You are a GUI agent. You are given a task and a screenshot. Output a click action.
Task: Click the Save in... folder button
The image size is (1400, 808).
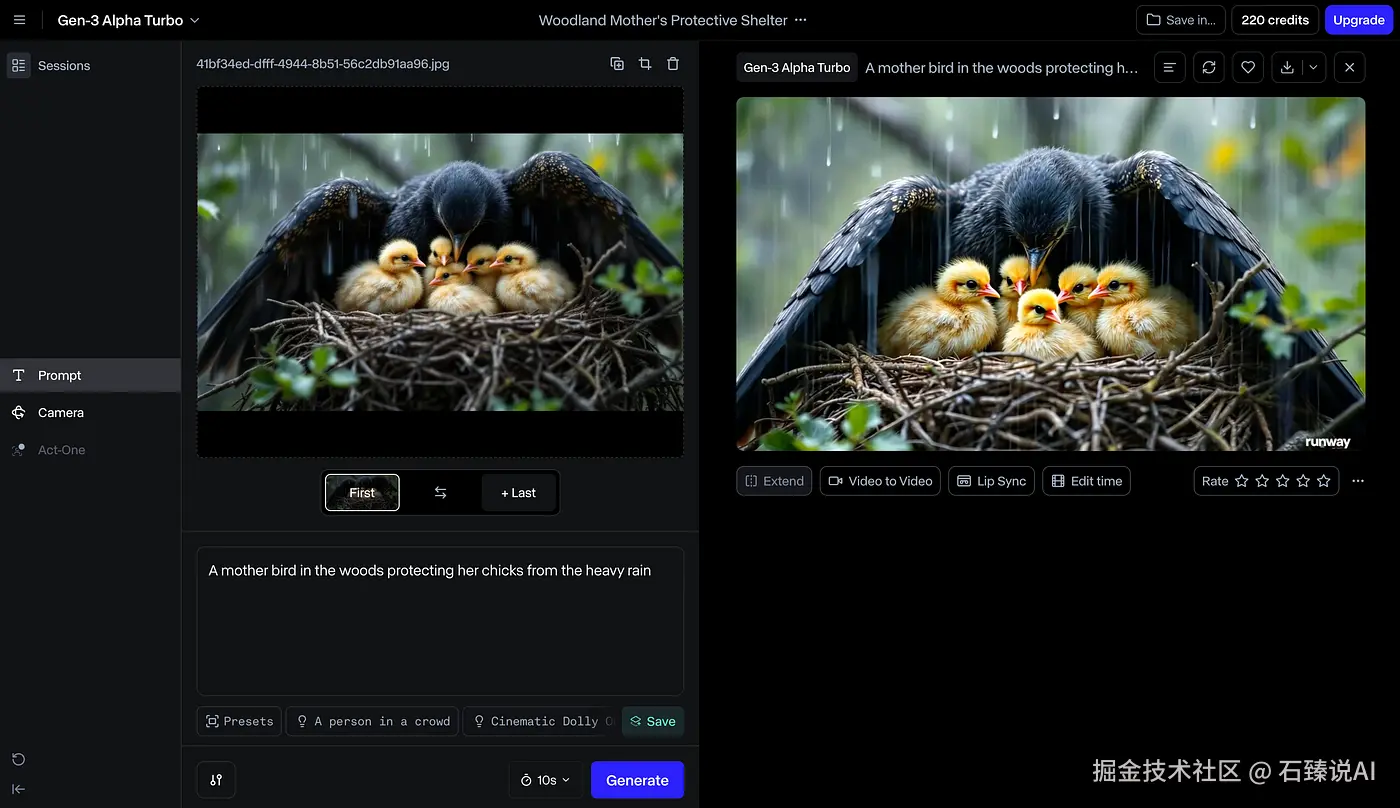[1181, 20]
